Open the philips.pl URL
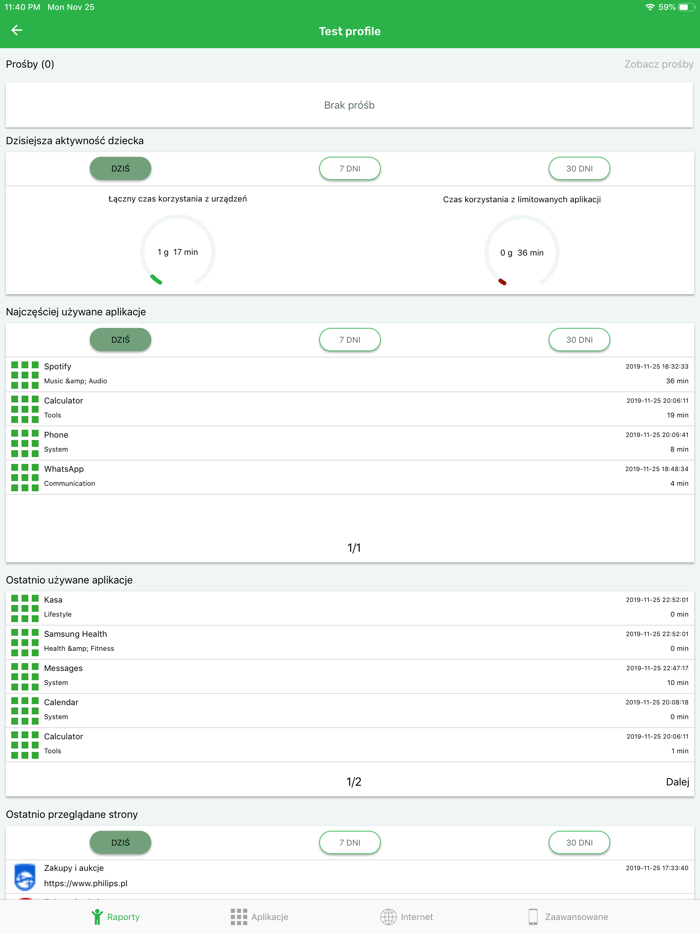Viewport: 700px width, 934px height. click(86, 883)
